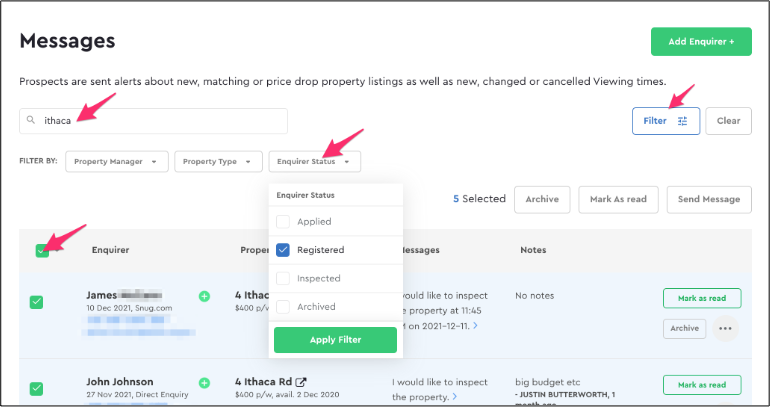
Task: Open the three-dot more options menu
Action: click(x=725, y=328)
